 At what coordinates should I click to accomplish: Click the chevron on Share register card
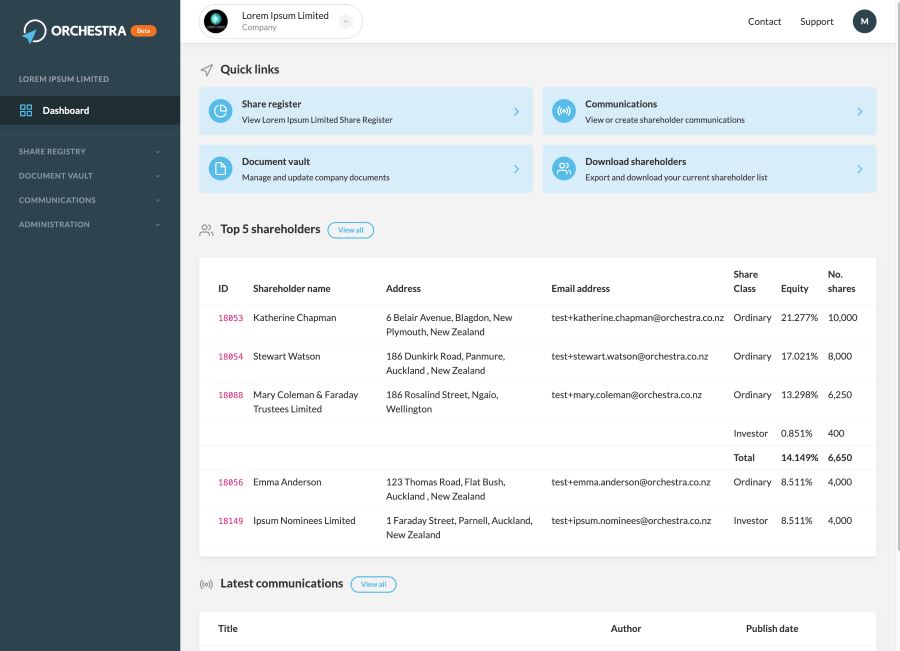click(x=516, y=111)
